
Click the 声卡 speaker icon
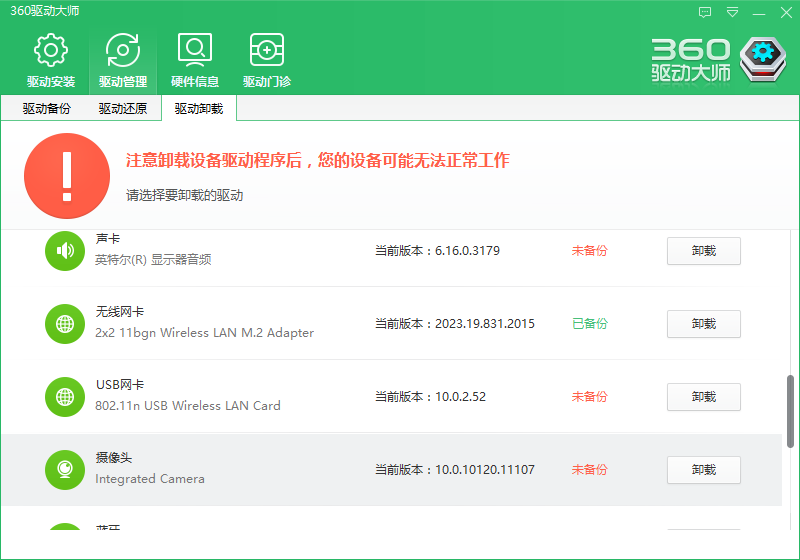click(x=65, y=250)
